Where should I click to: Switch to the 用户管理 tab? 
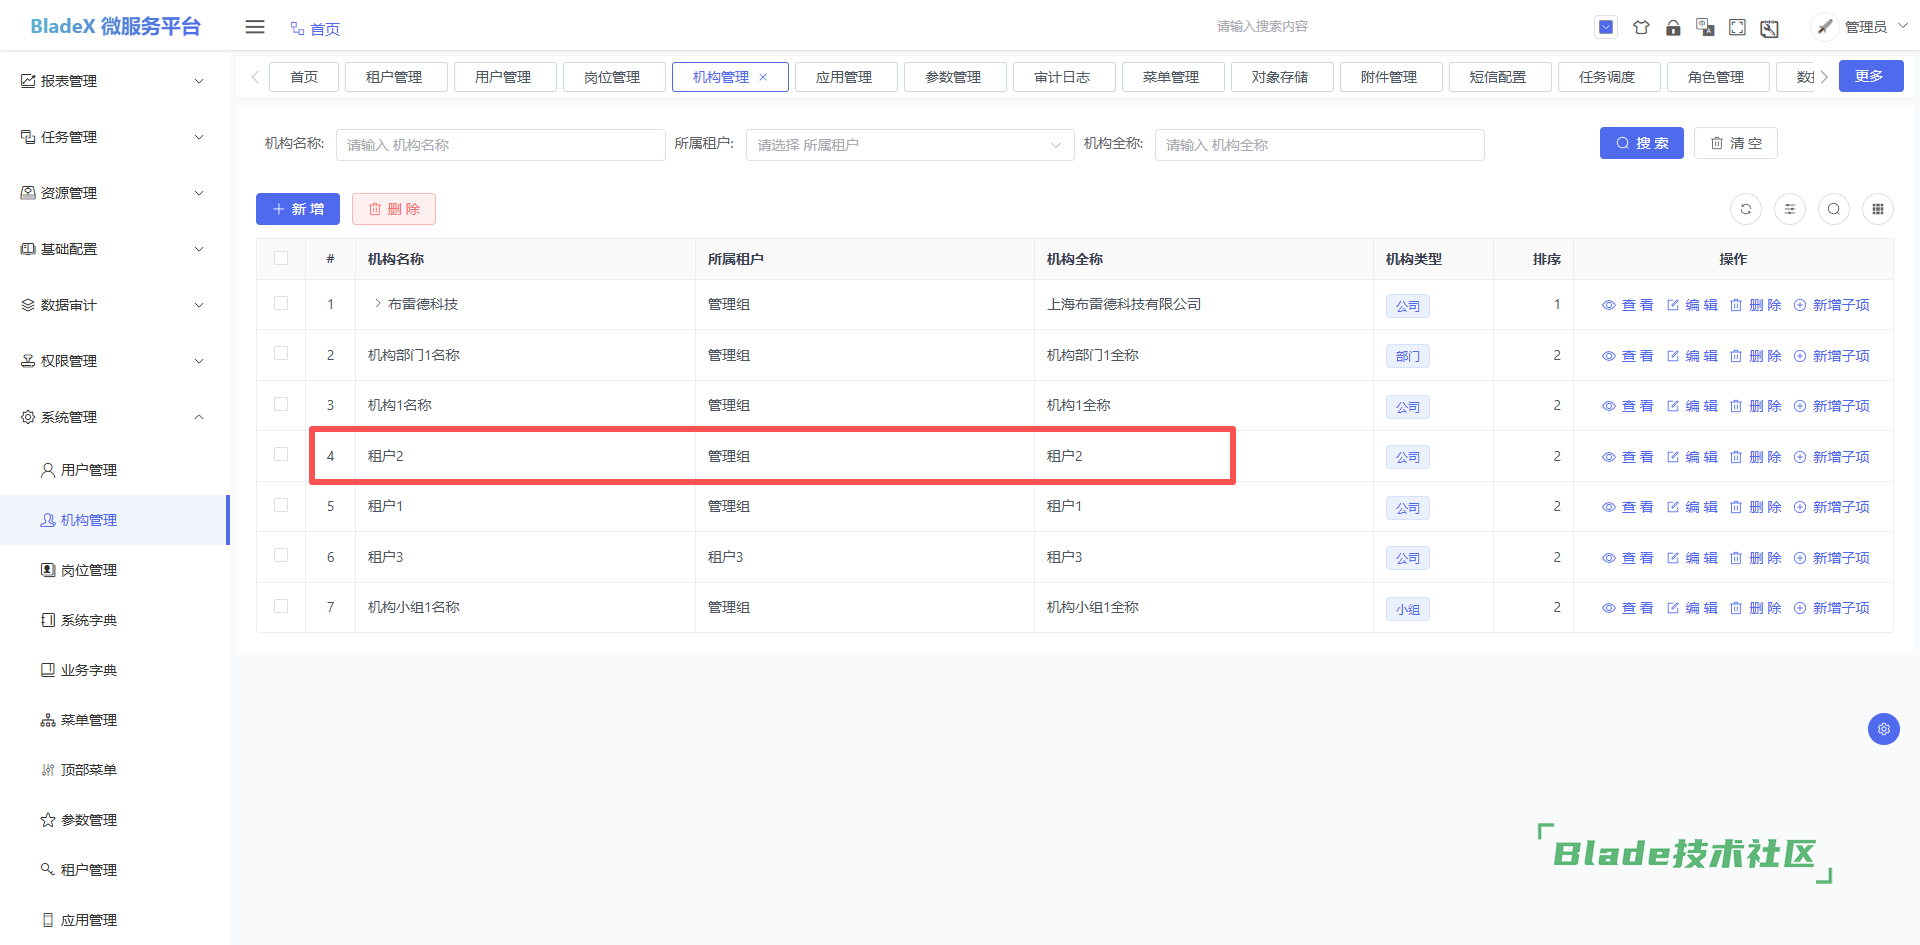click(x=505, y=77)
